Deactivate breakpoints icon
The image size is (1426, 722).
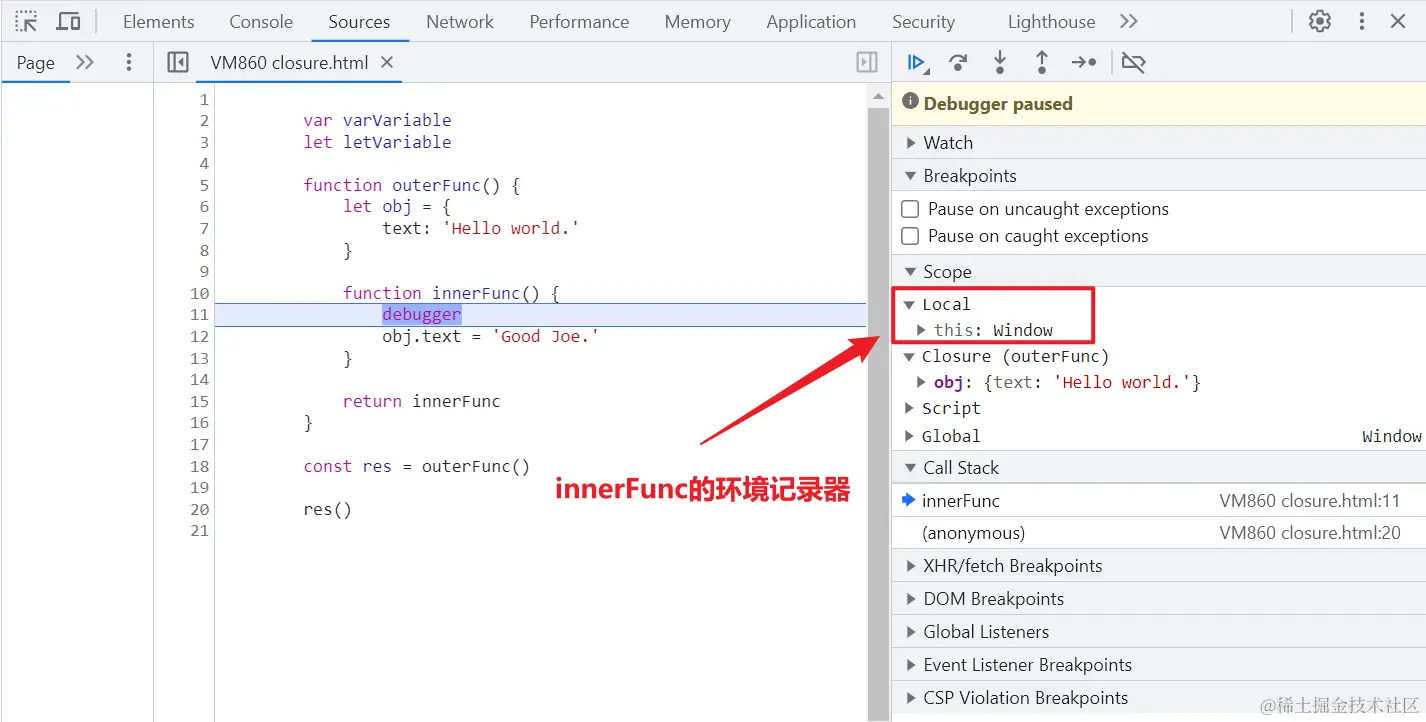1133,62
